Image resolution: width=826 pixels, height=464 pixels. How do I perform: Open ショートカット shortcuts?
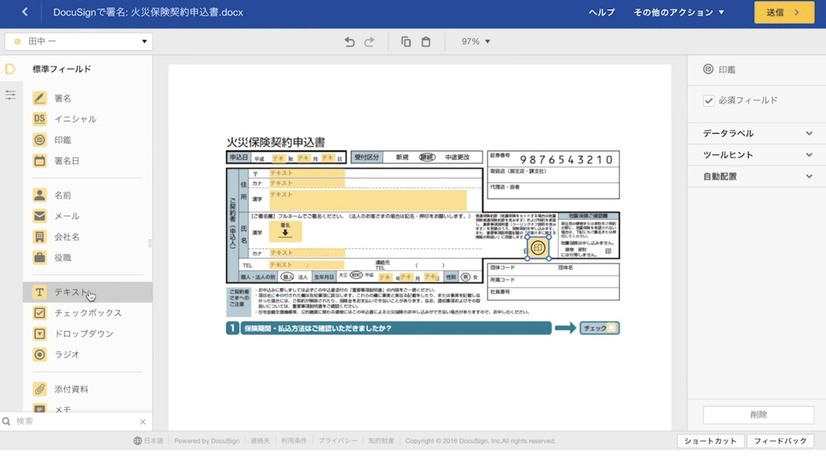pyautogui.click(x=710, y=441)
